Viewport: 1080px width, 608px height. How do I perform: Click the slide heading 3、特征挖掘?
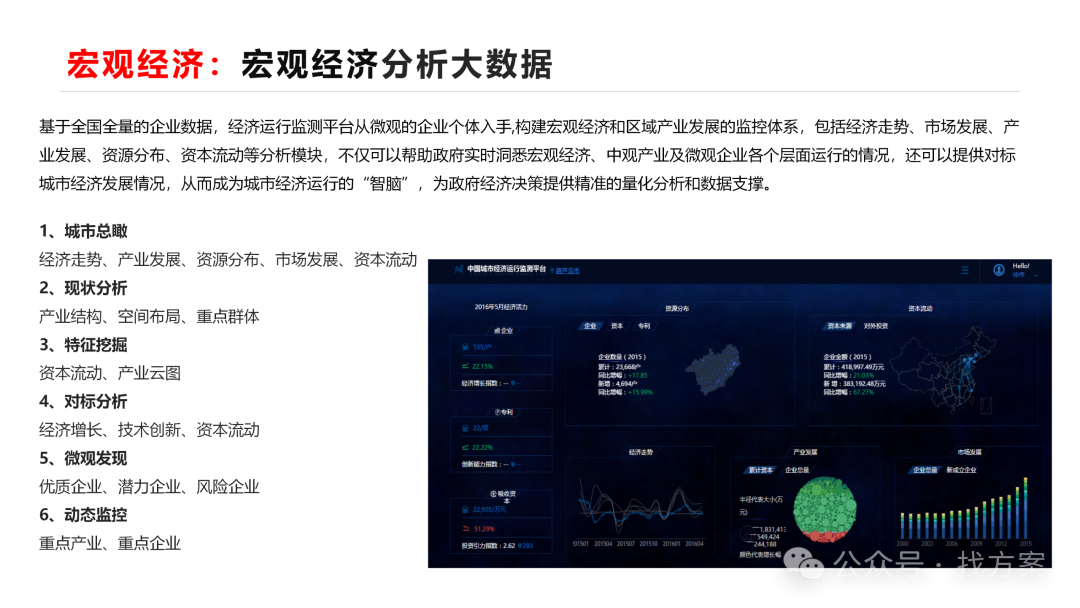click(x=83, y=345)
